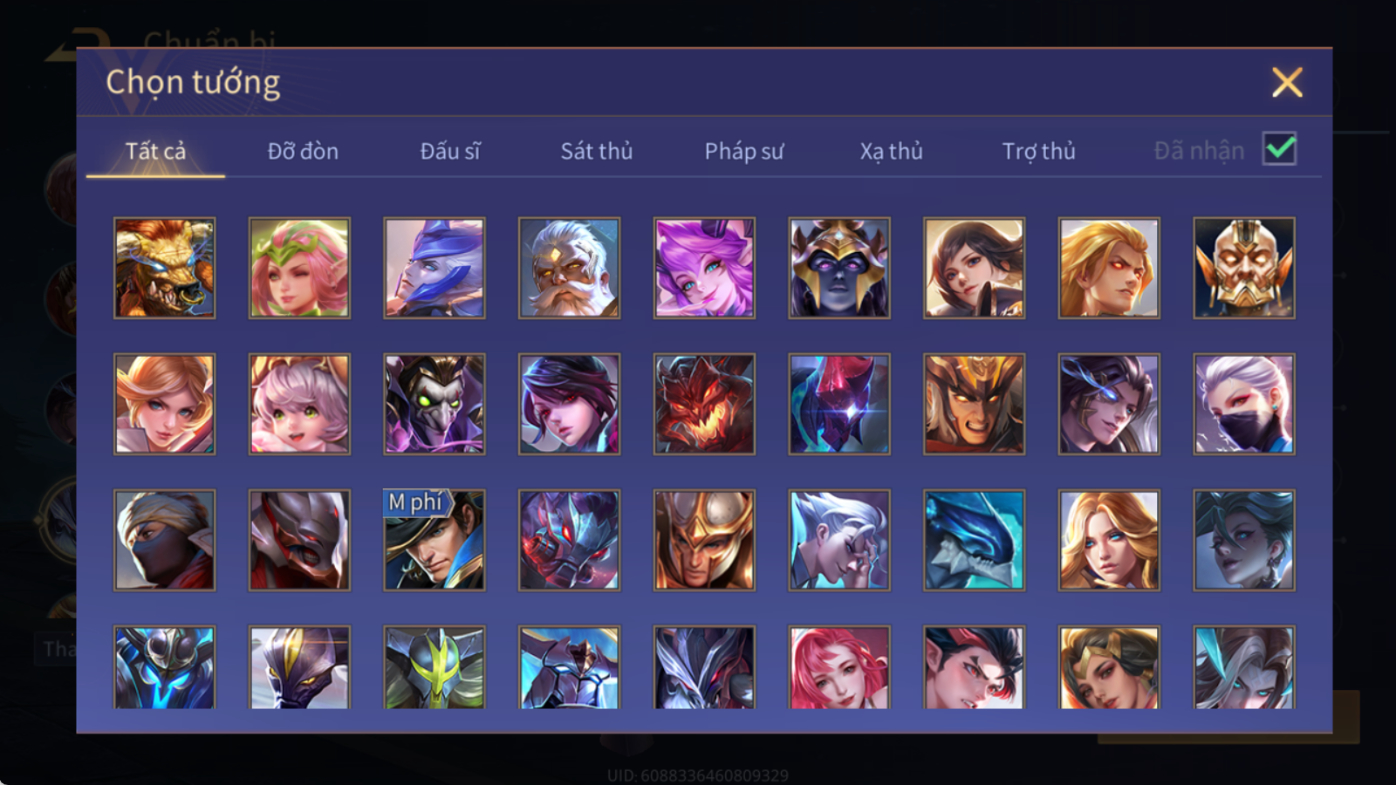Viewport: 1396px width, 785px height.
Task: Pick the hero labeled M phí
Action: pos(434,540)
